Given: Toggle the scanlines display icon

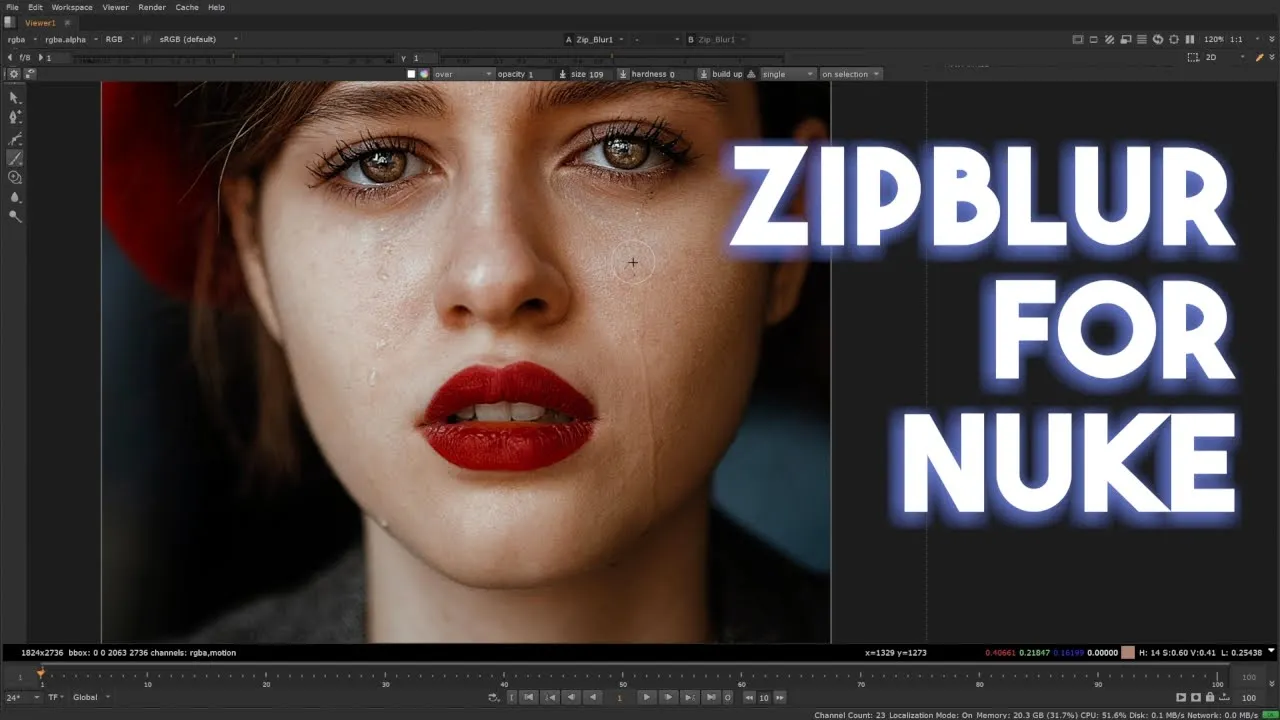Looking at the screenshot, I should [1142, 39].
